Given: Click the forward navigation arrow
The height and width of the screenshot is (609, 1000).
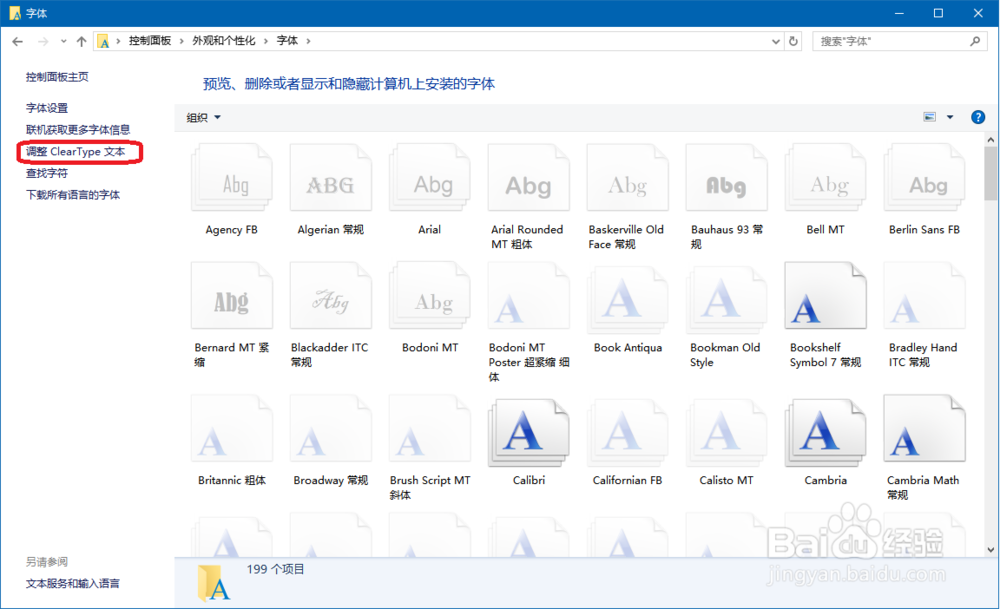Looking at the screenshot, I should click(x=41, y=41).
